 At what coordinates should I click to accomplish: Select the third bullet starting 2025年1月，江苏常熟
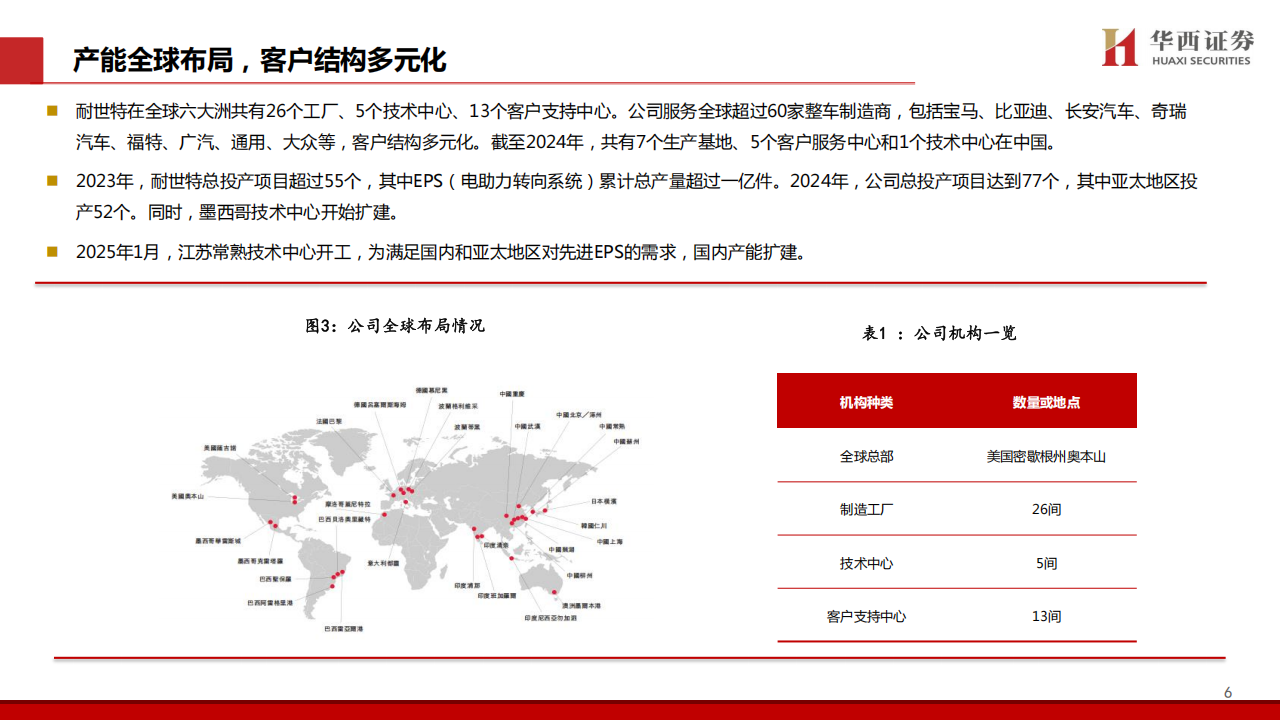[x=440, y=252]
